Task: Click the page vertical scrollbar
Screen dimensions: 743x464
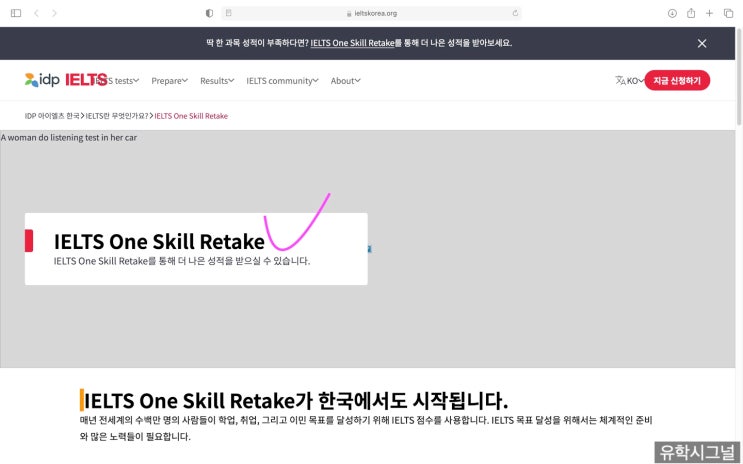Action: [739, 76]
